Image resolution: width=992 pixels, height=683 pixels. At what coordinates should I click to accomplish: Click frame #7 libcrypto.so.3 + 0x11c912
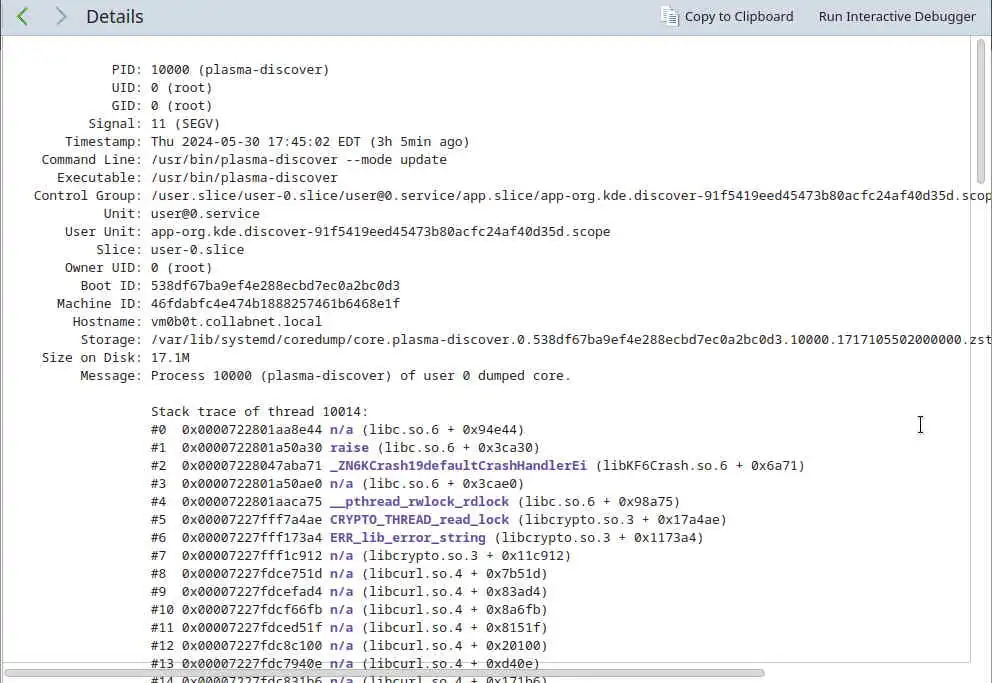466,556
